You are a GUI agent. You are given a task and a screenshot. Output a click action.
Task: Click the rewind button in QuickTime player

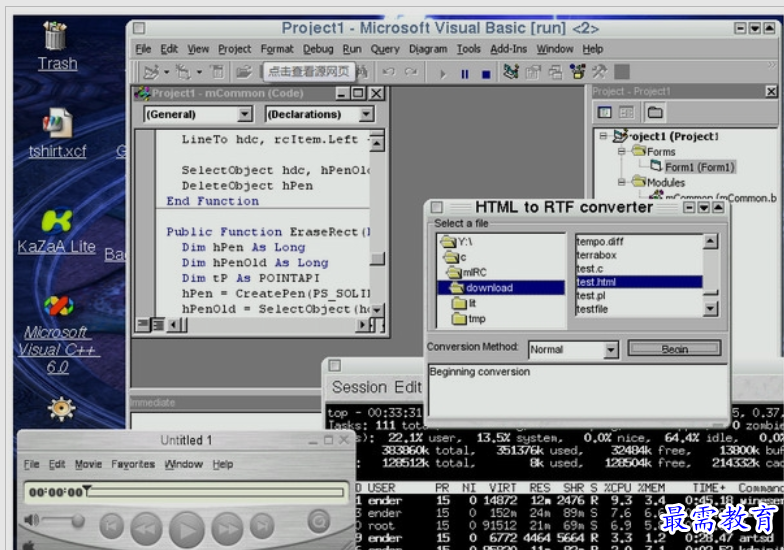(146, 528)
